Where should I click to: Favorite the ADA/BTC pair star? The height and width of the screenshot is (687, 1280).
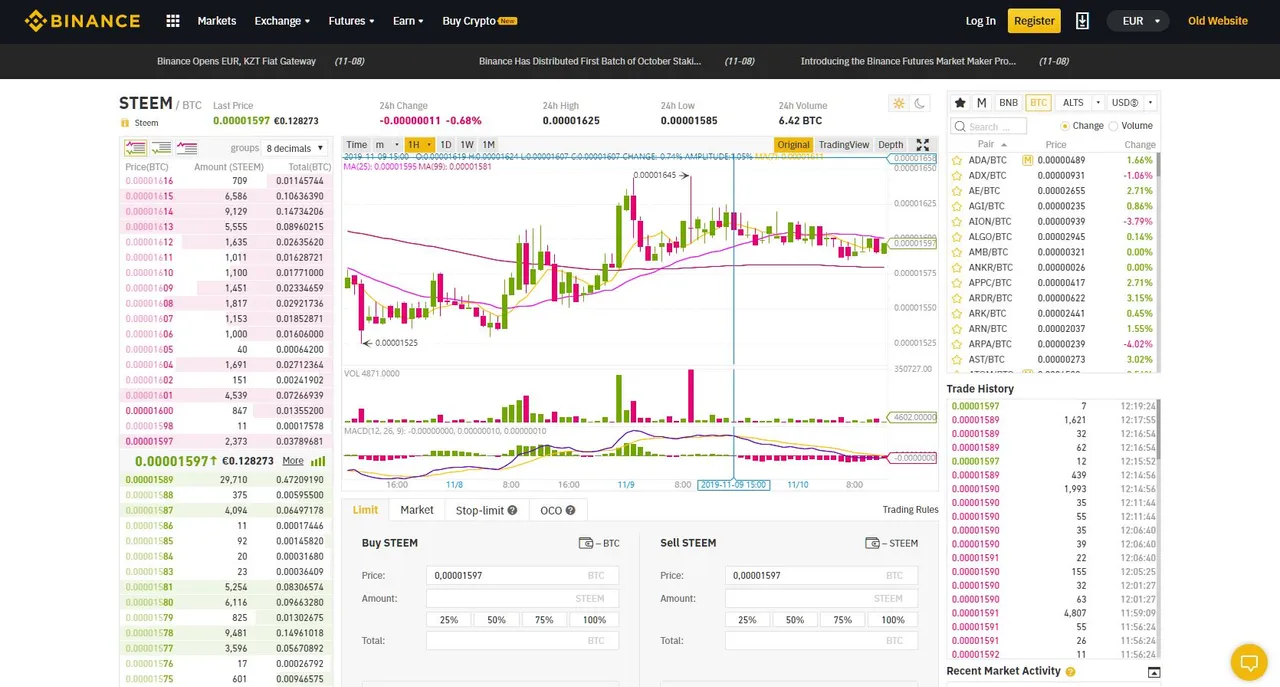[x=957, y=160]
